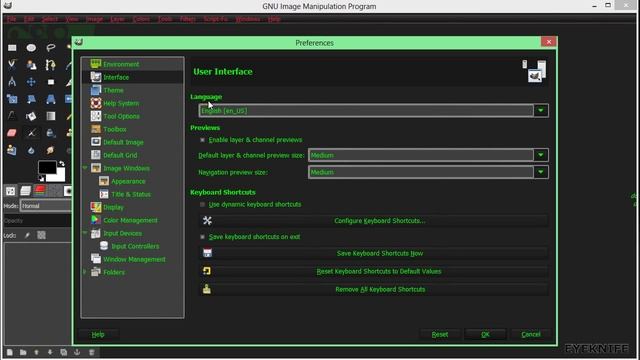Image resolution: width=640 pixels, height=360 pixels.
Task: Click OK in Preferences dialog
Action: pyautogui.click(x=485, y=334)
